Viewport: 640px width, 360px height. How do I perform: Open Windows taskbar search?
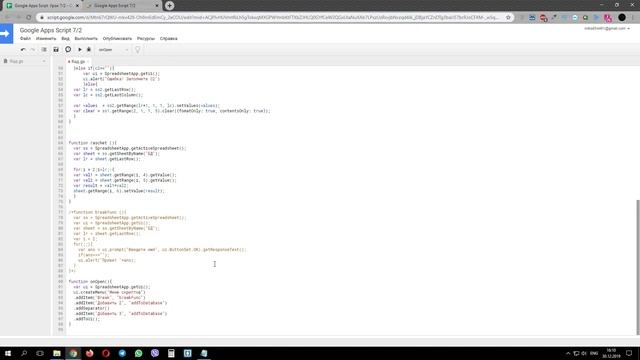click(24, 353)
